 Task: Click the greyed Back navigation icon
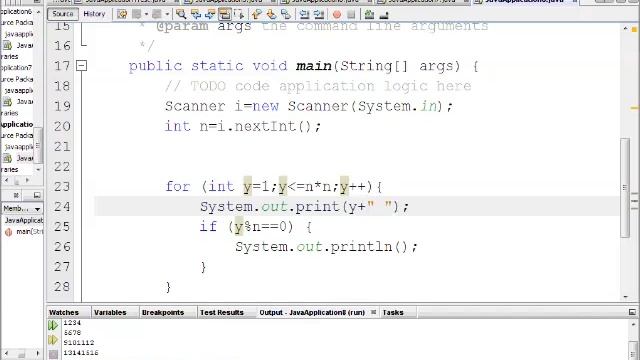[137, 14]
